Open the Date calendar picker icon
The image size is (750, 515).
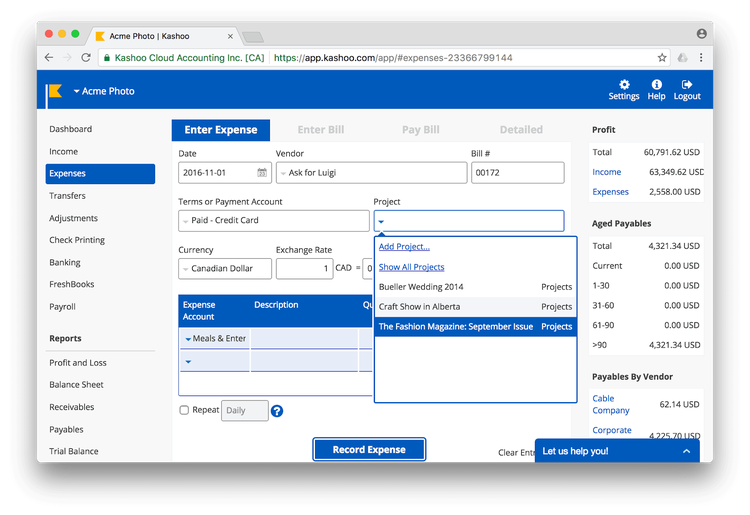[262, 173]
